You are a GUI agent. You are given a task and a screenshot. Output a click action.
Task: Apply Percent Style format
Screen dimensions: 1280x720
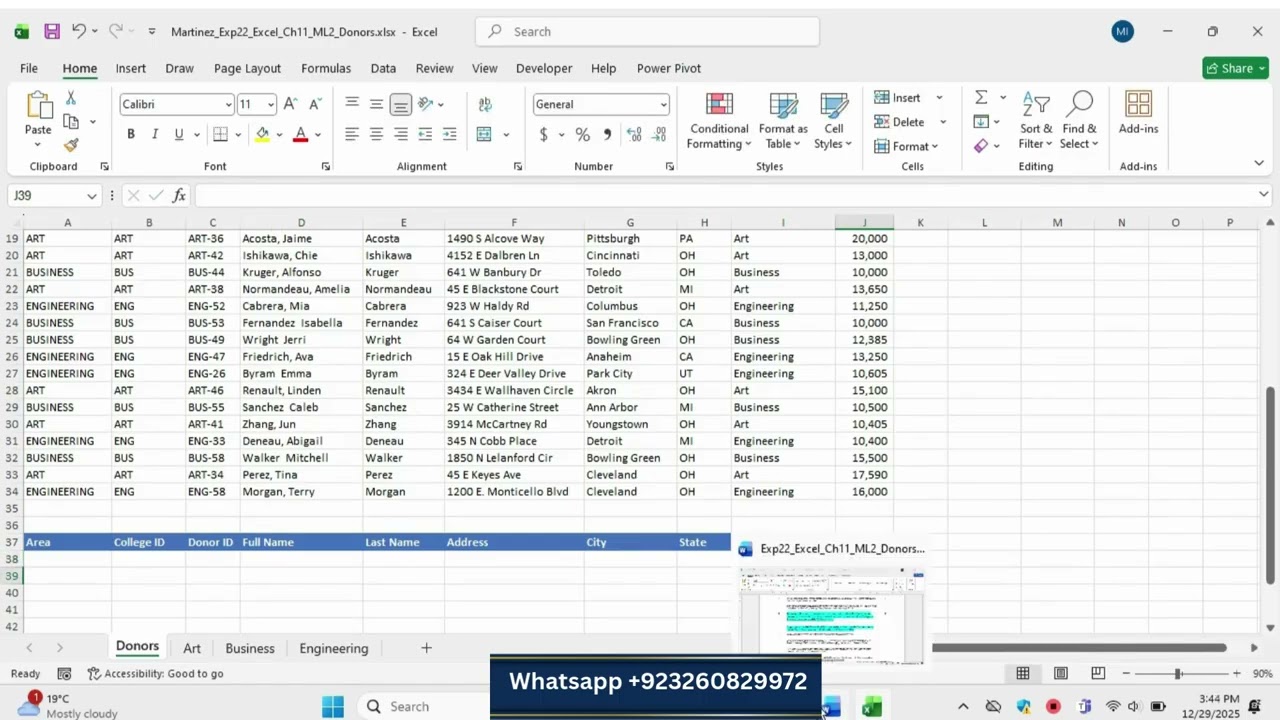[x=582, y=134]
